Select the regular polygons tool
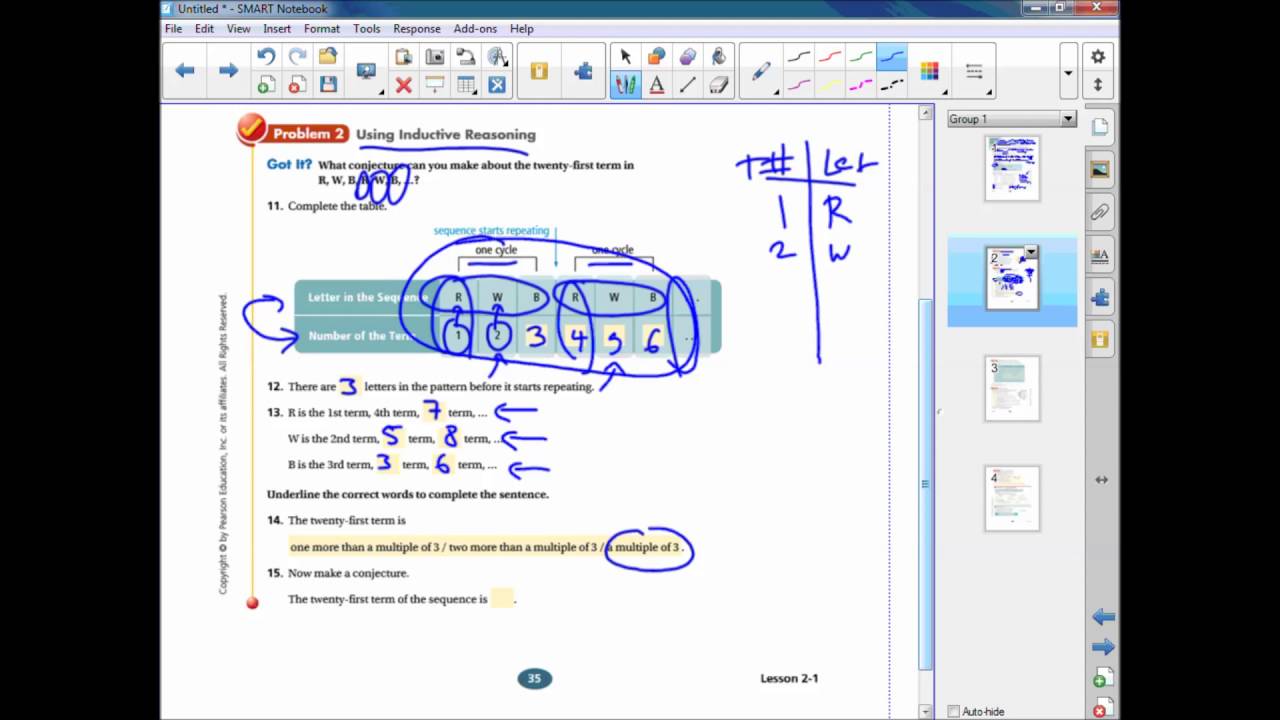Viewport: 1280px width, 720px height. point(688,57)
